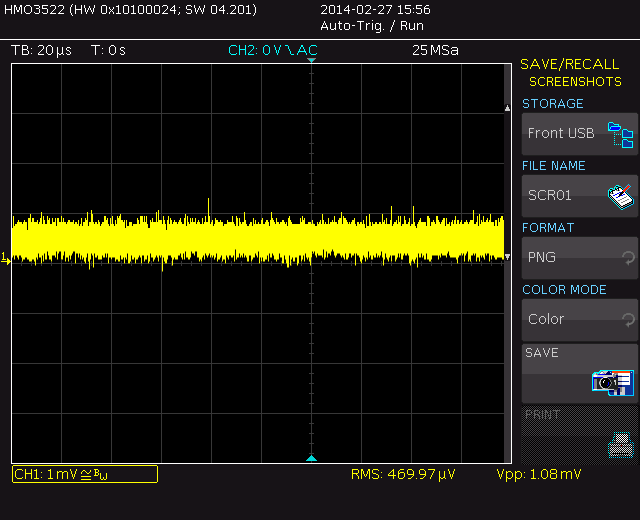Image resolution: width=640 pixels, height=520 pixels.
Task: Cycle the Color mode selector
Action: [x=579, y=319]
